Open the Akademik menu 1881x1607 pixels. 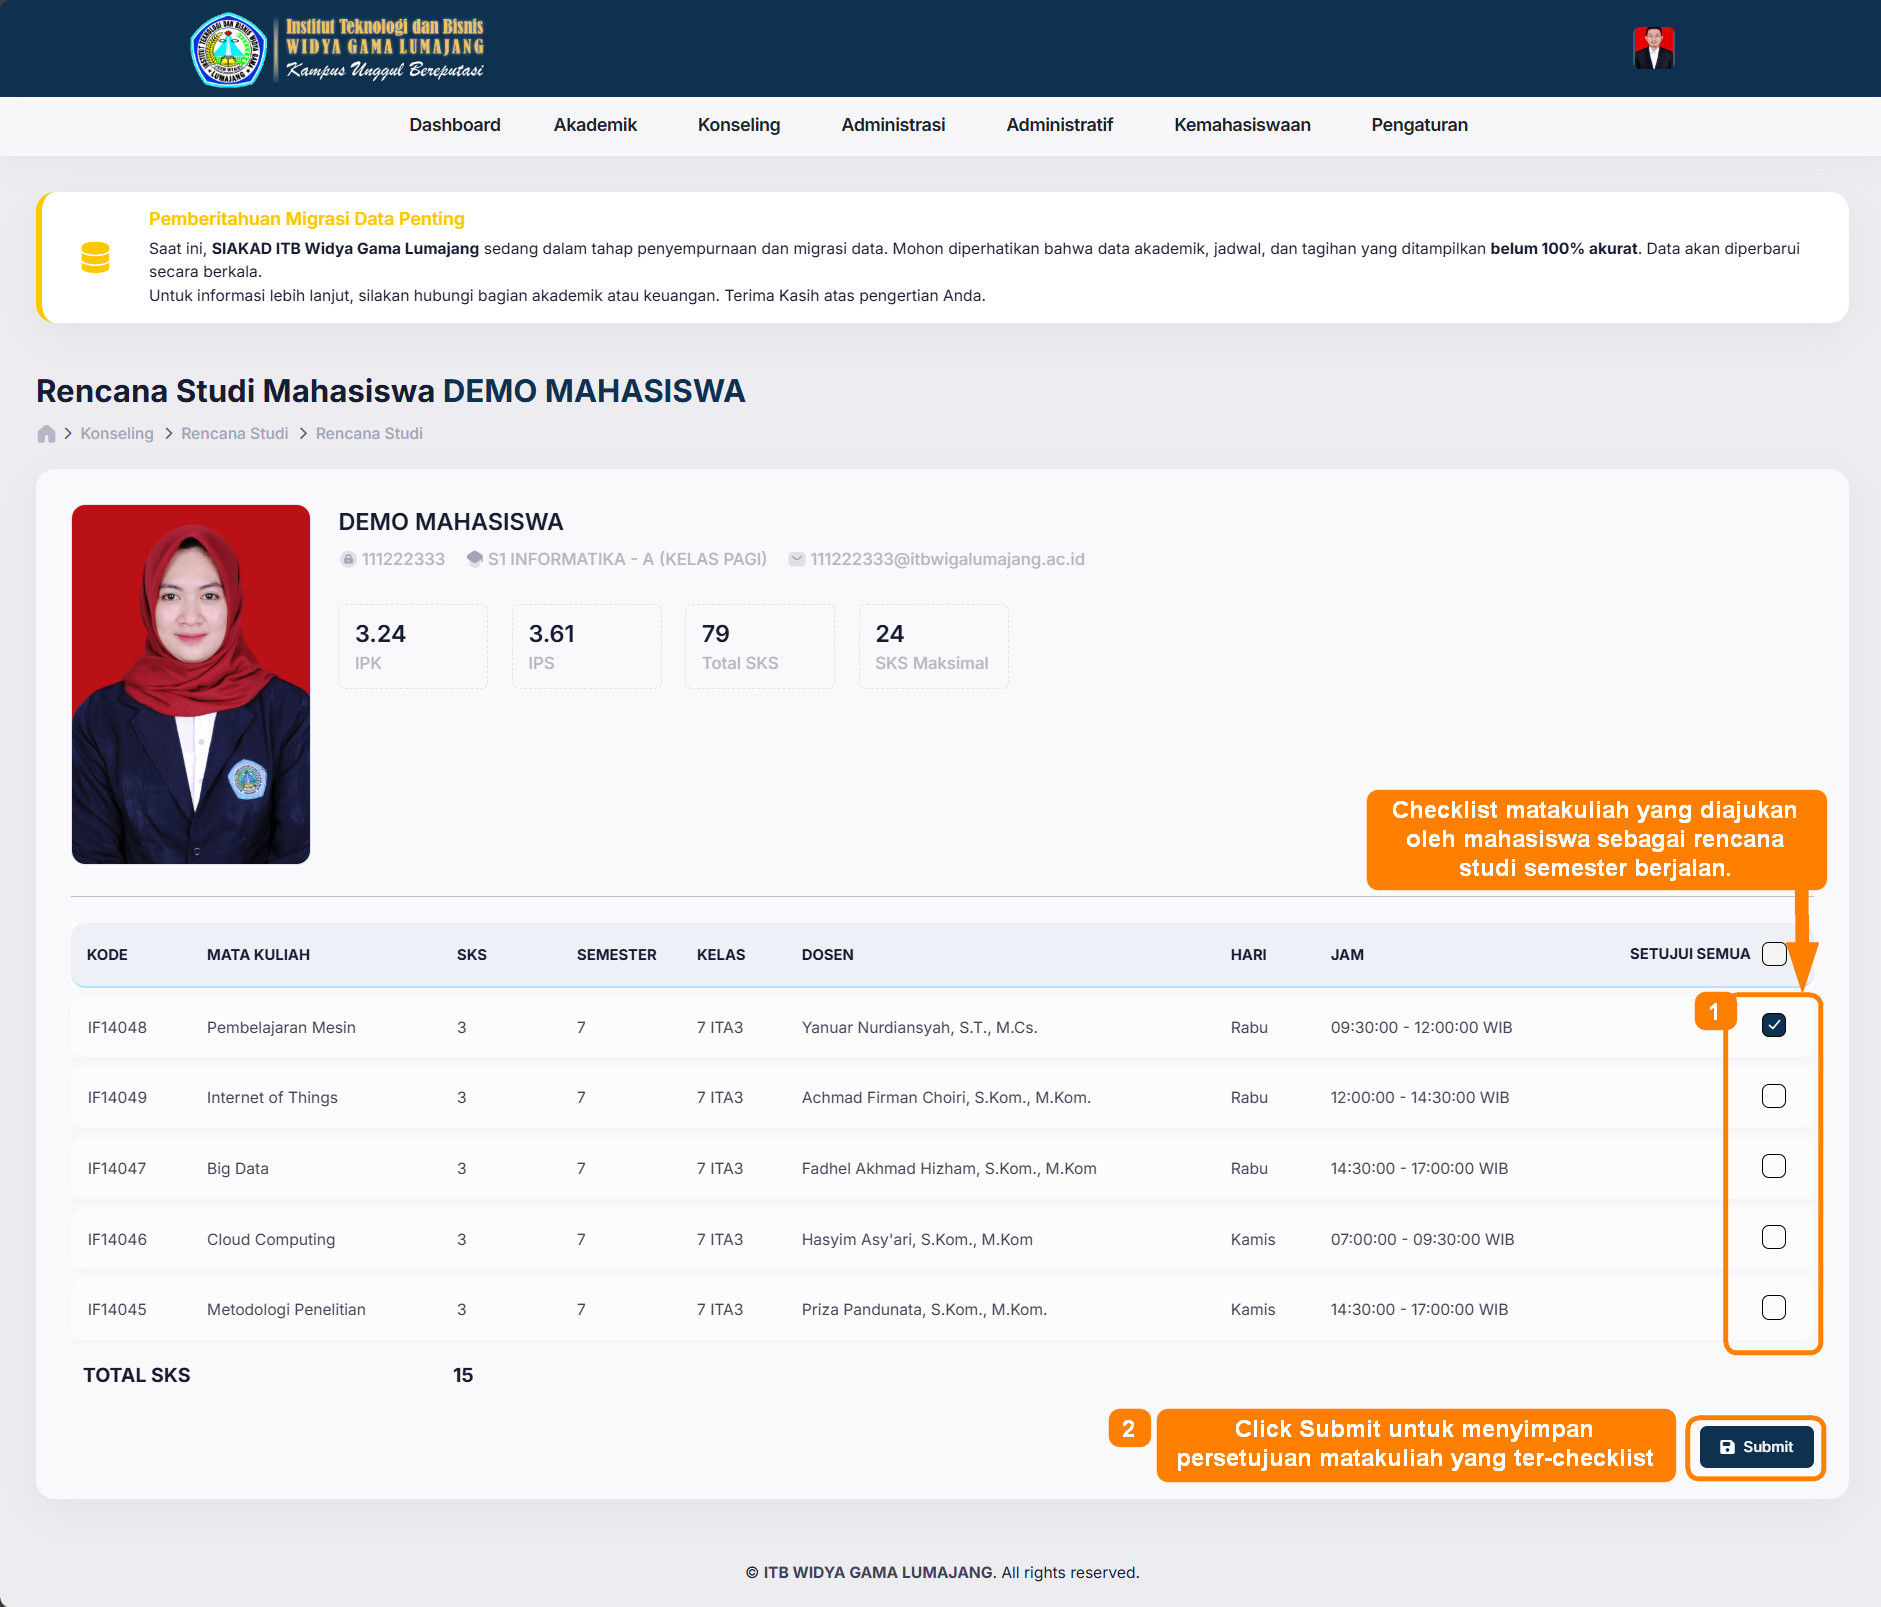pos(595,125)
